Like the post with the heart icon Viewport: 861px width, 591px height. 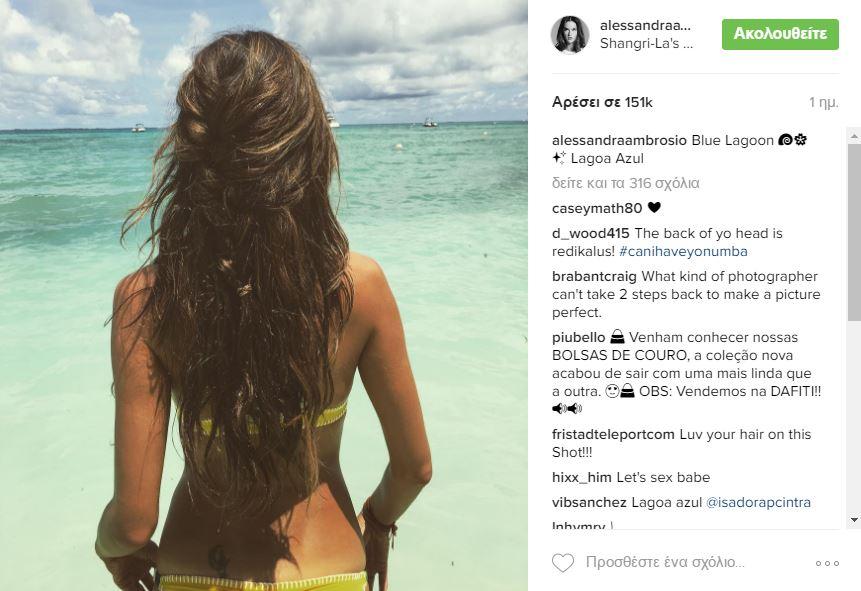pos(563,563)
